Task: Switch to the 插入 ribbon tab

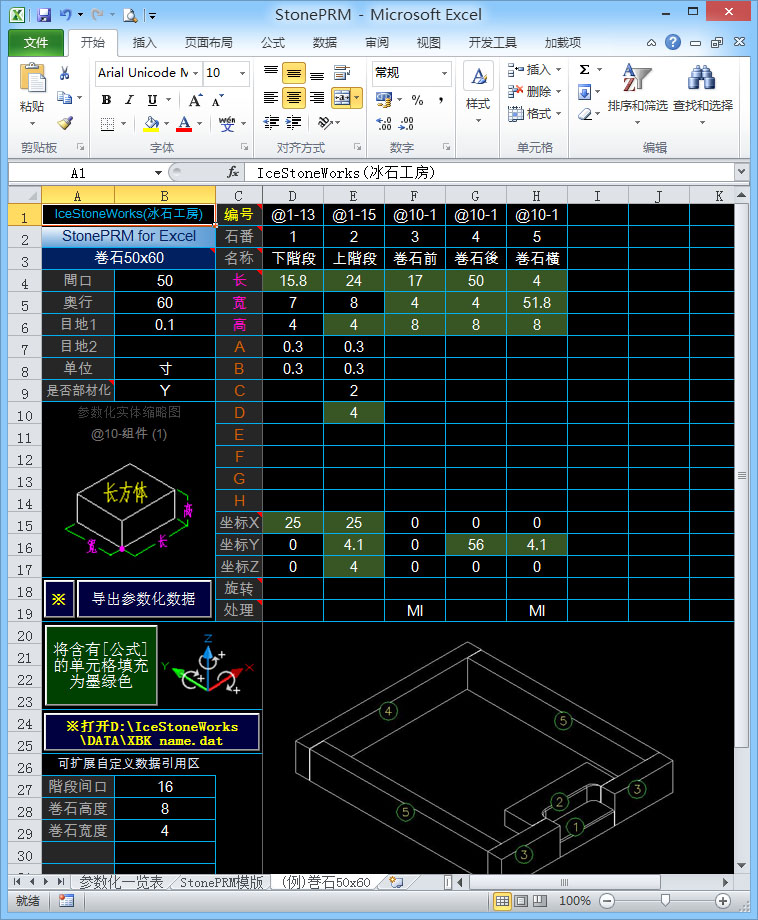Action: click(x=145, y=43)
